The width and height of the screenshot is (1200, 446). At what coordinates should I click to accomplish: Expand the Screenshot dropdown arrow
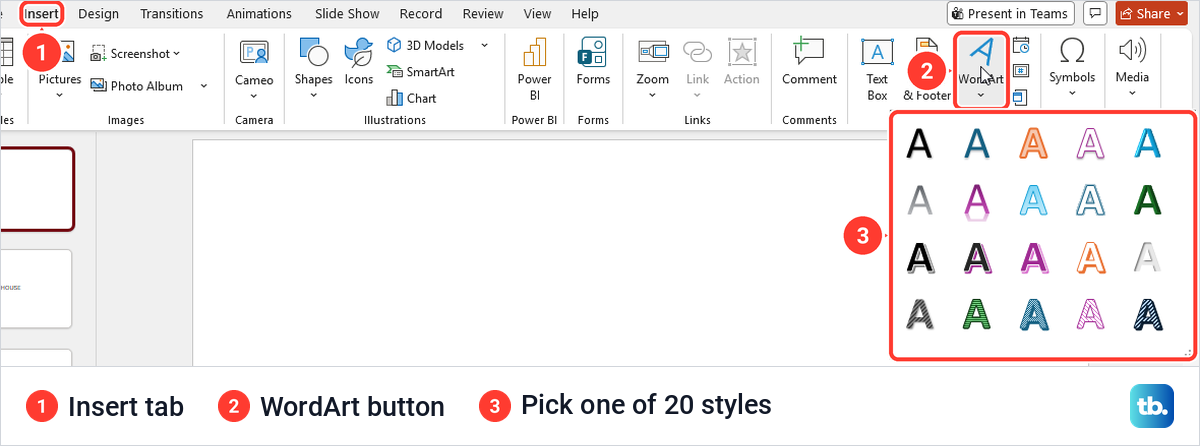click(176, 53)
